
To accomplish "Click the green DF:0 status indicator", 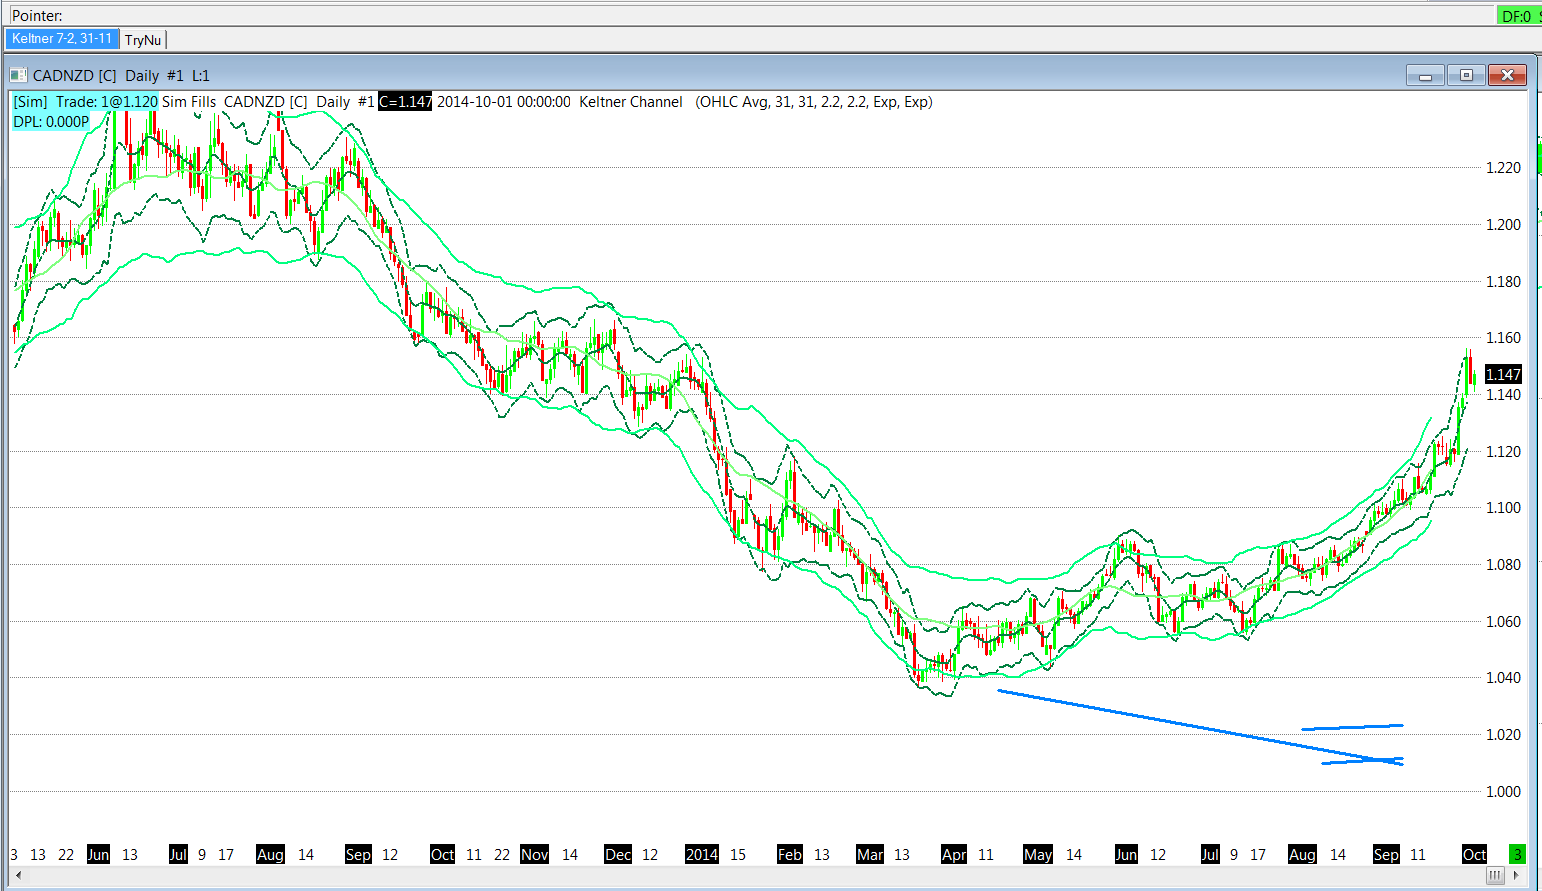I will coord(1516,16).
